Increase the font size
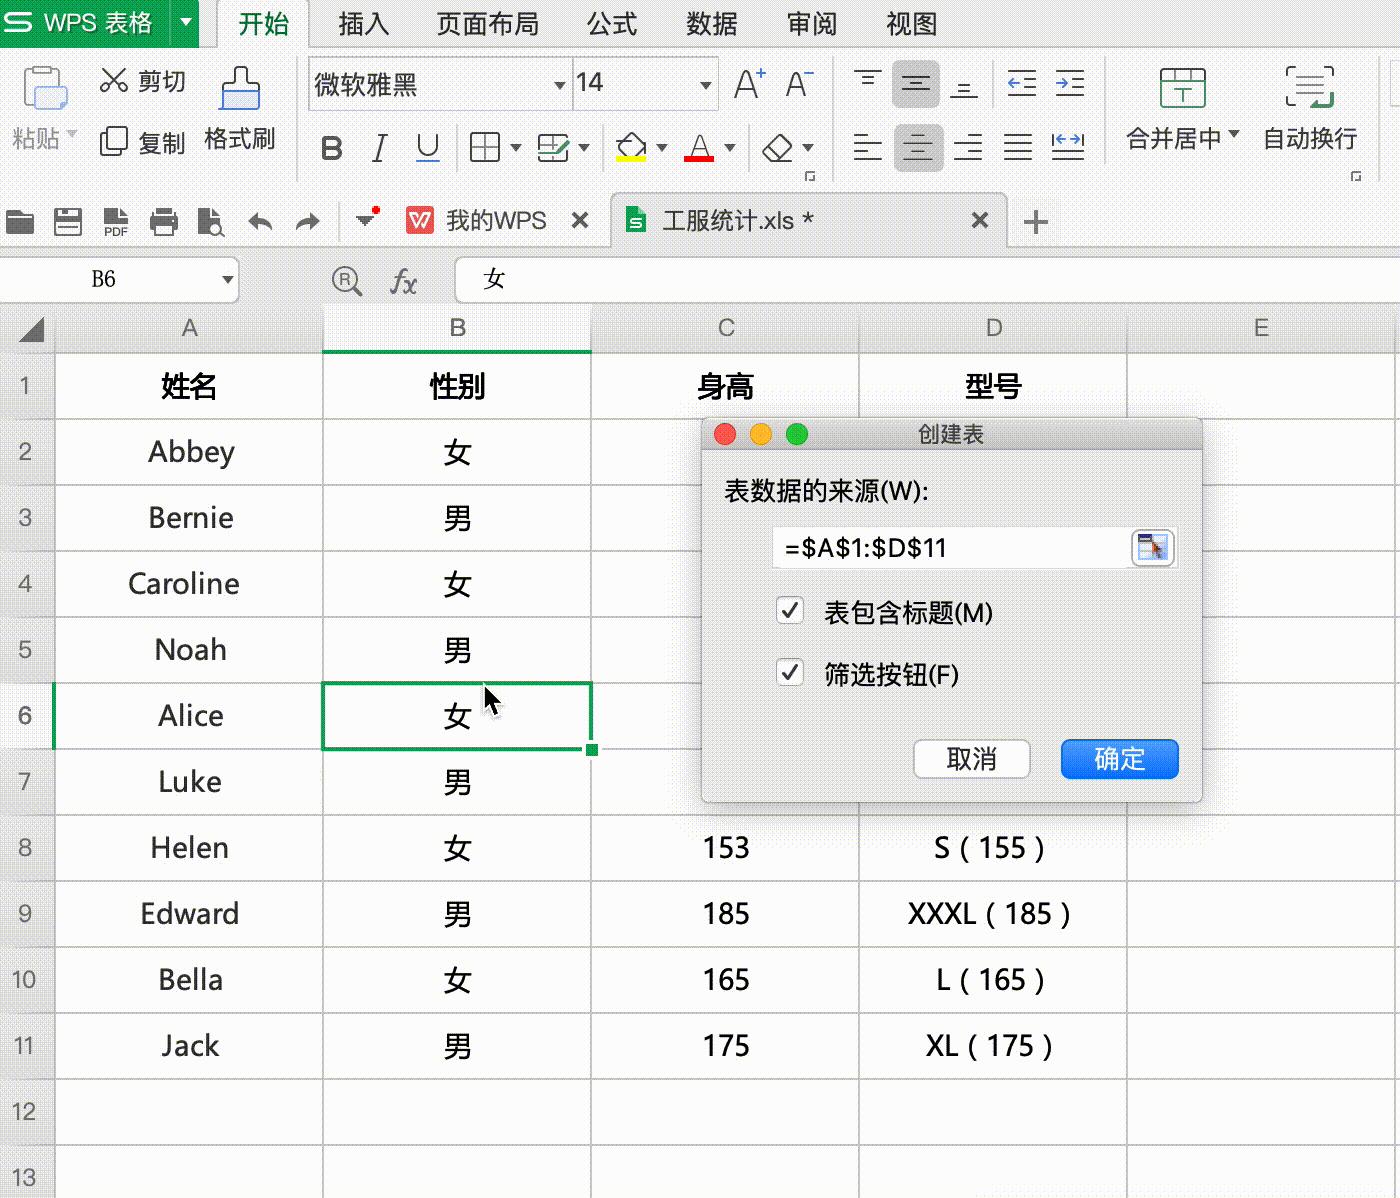The width and height of the screenshot is (1400, 1198). pyautogui.click(x=748, y=84)
